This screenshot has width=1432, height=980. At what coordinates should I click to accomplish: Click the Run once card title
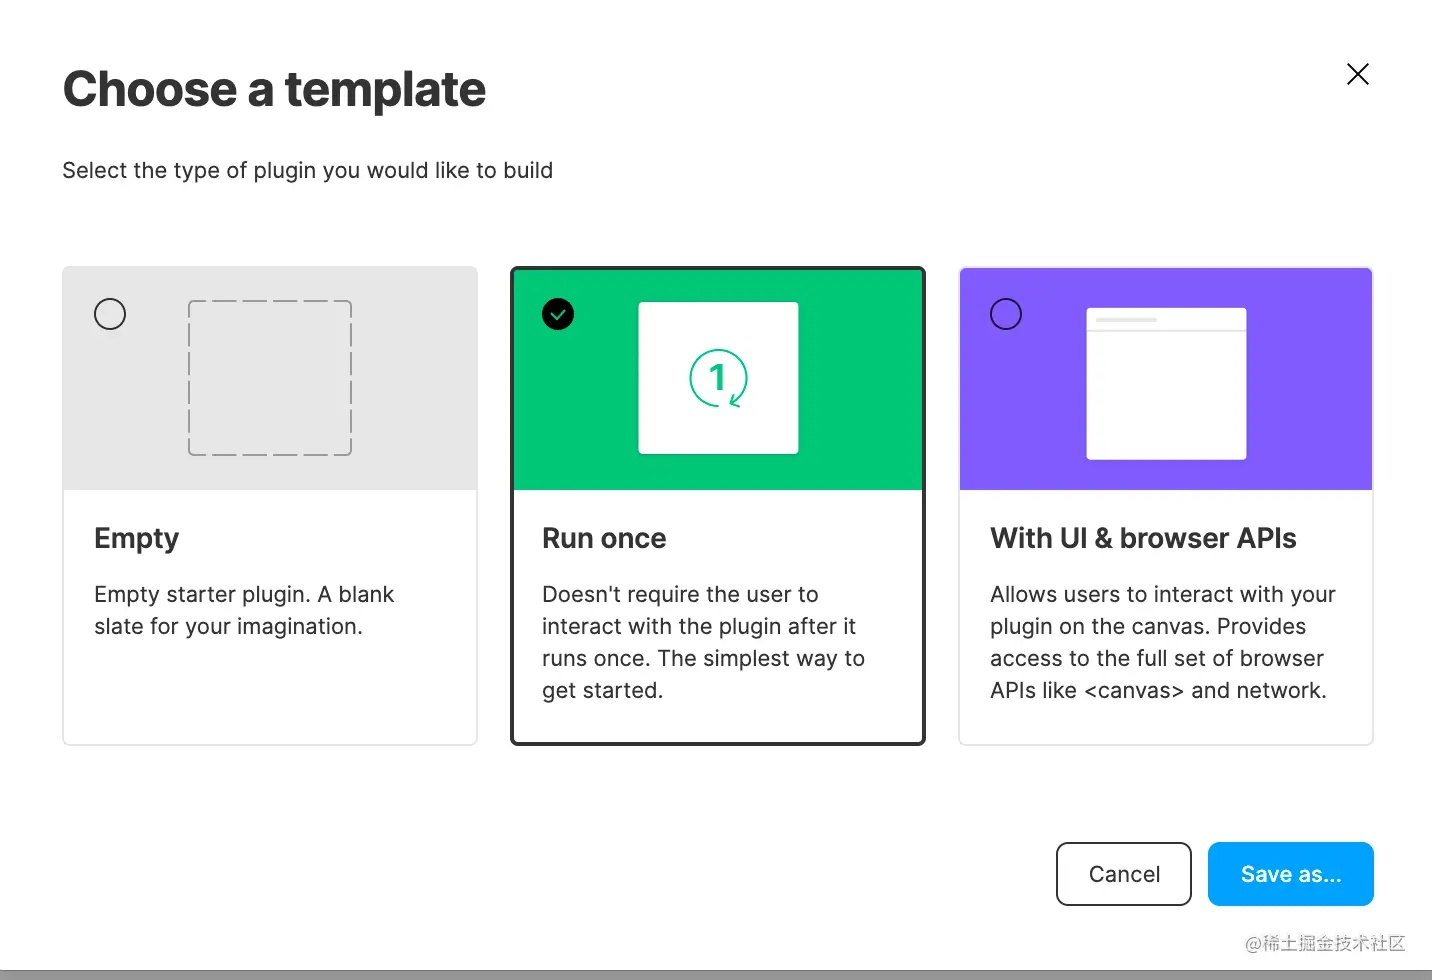604,538
